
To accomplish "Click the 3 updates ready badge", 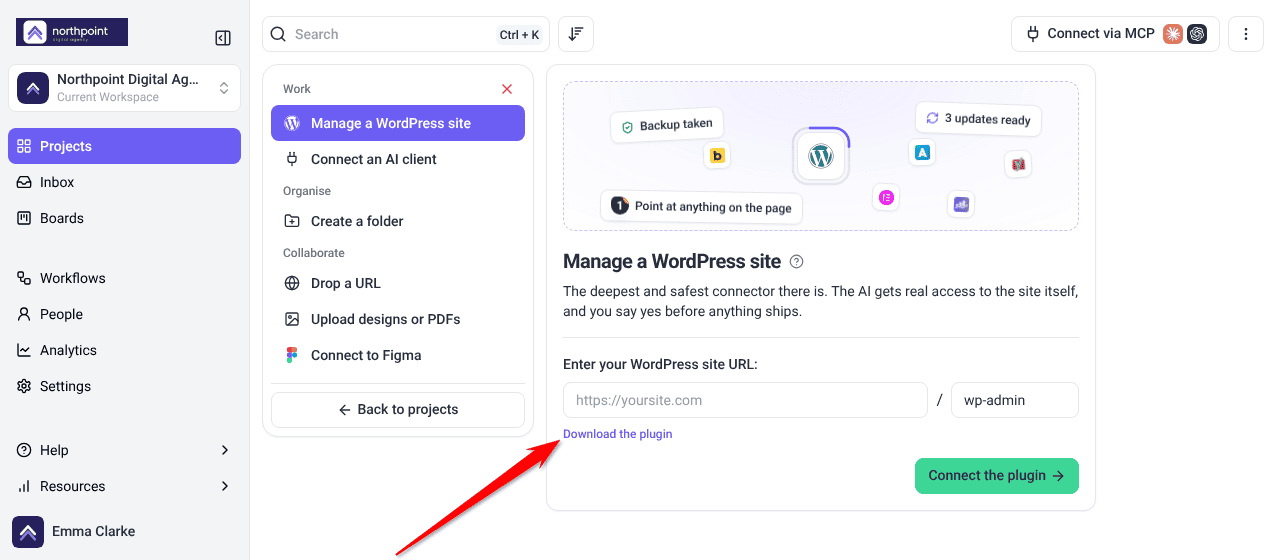I will (979, 119).
